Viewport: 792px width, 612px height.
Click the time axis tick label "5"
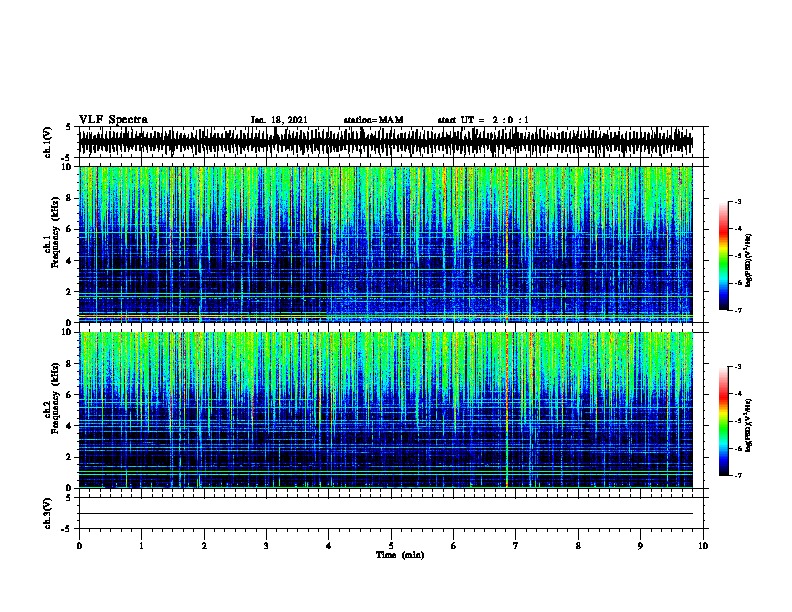click(391, 546)
